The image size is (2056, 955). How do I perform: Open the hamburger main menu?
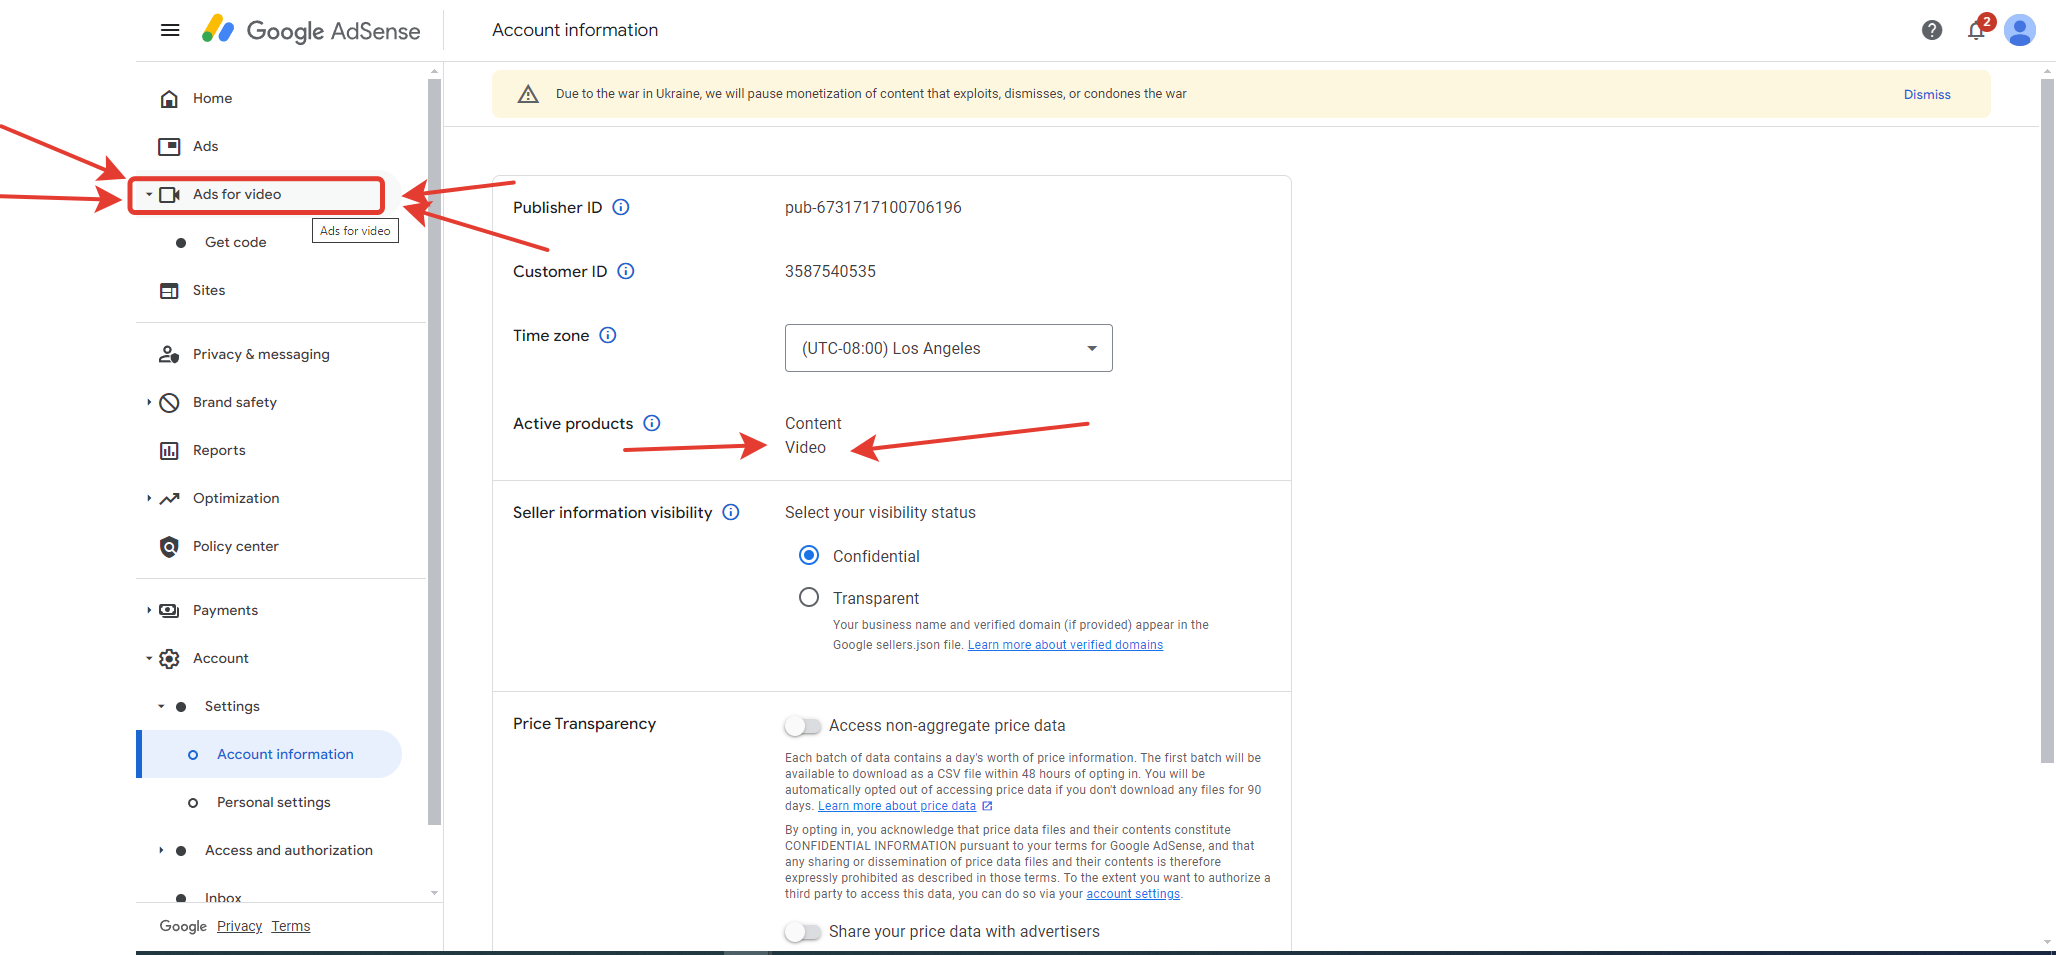point(170,30)
